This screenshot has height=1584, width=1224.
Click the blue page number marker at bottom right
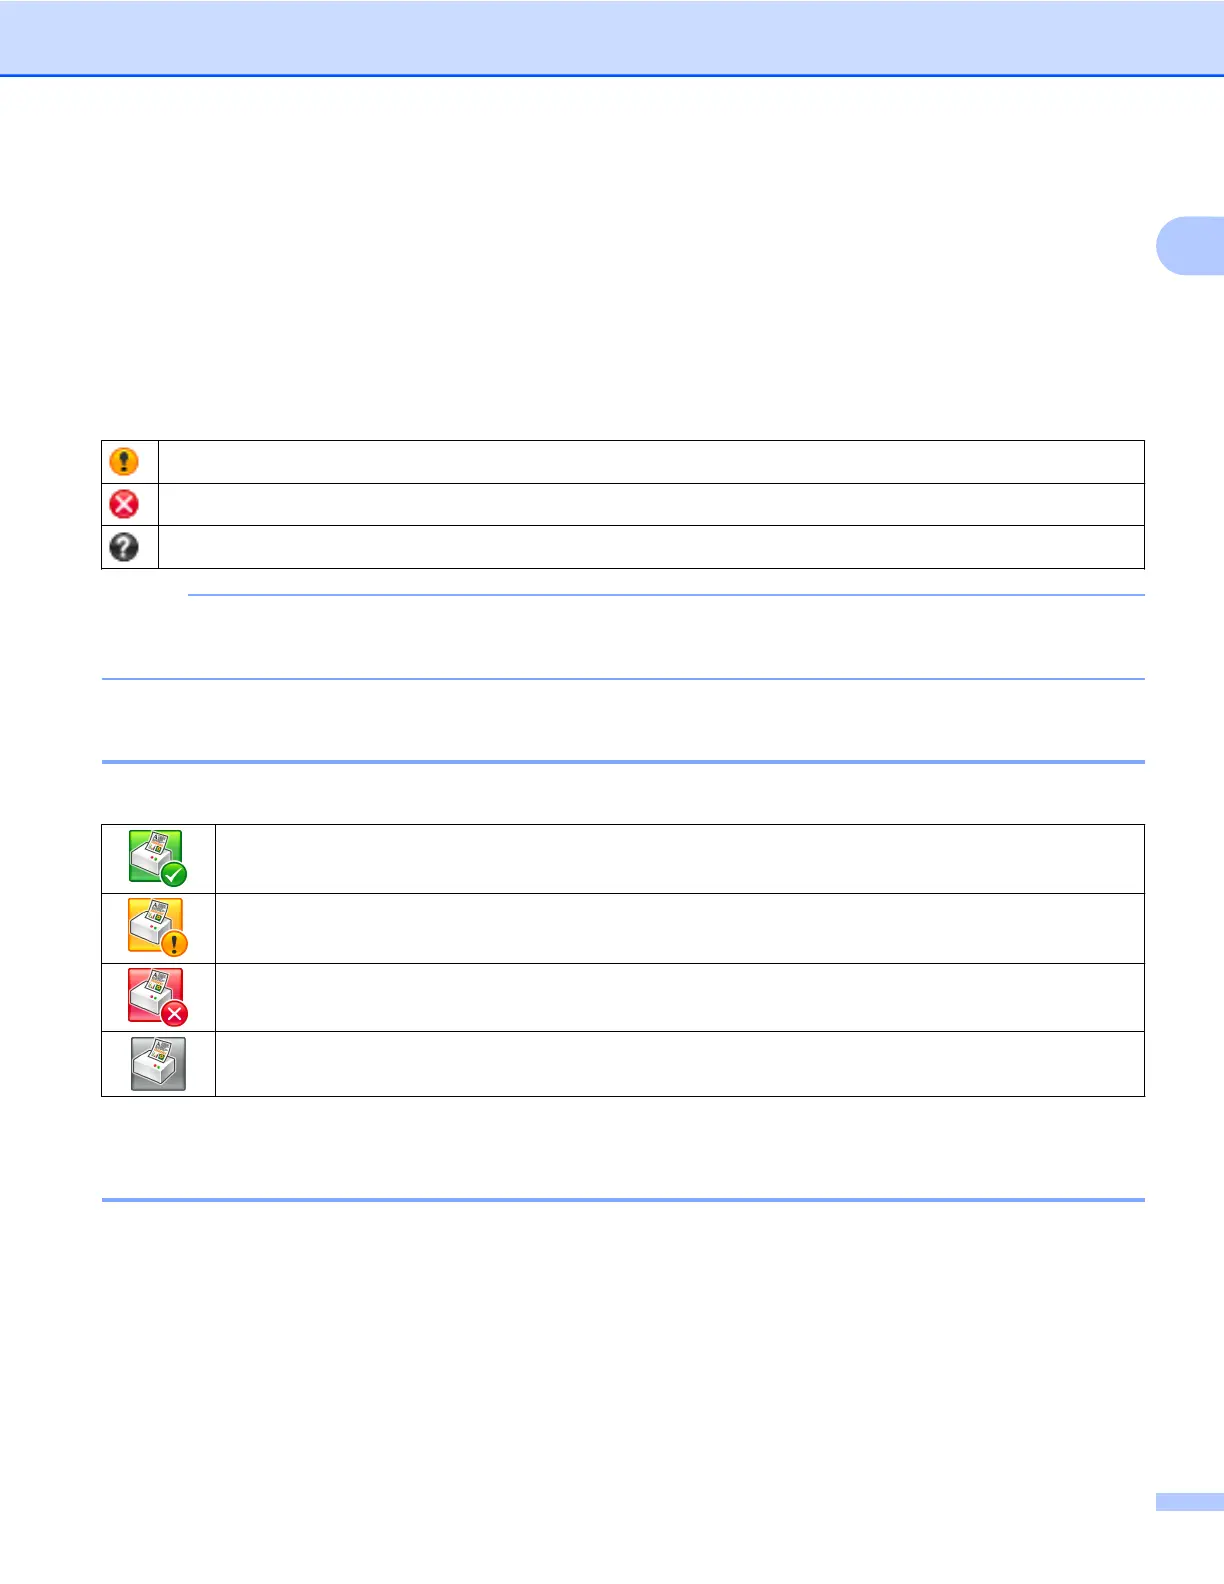[x=1190, y=1502]
